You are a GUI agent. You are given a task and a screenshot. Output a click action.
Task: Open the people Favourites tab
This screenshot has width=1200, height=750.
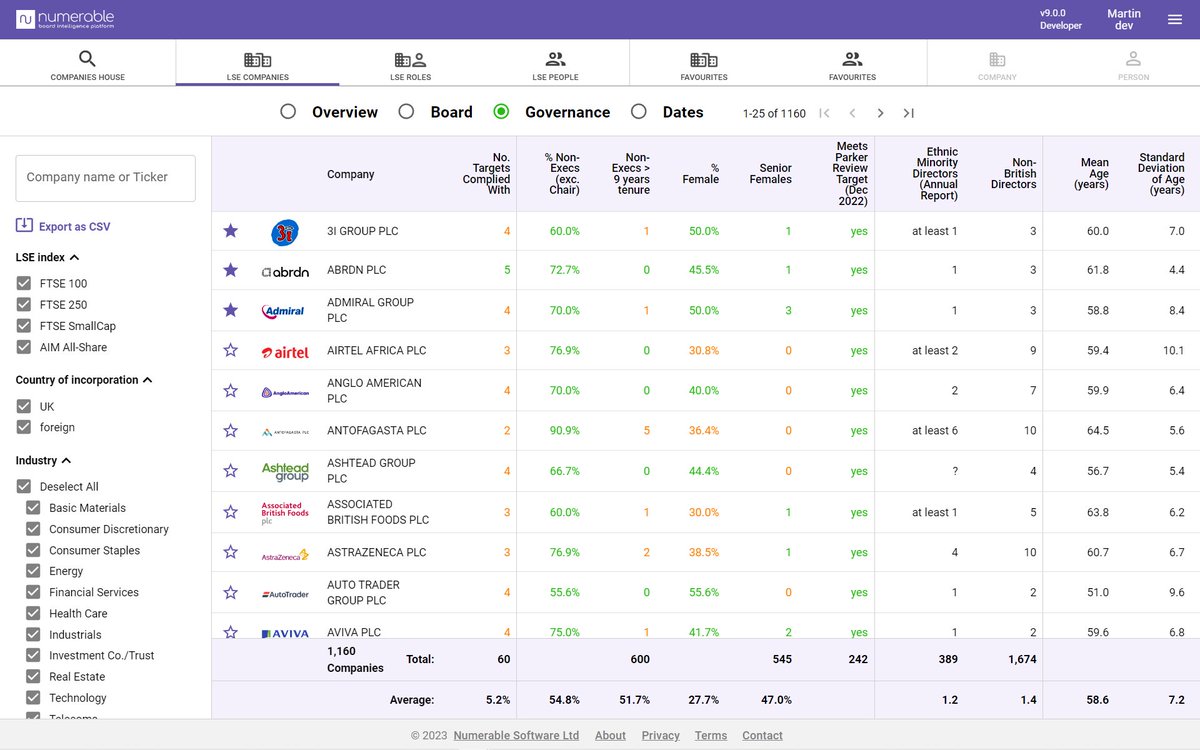852,63
